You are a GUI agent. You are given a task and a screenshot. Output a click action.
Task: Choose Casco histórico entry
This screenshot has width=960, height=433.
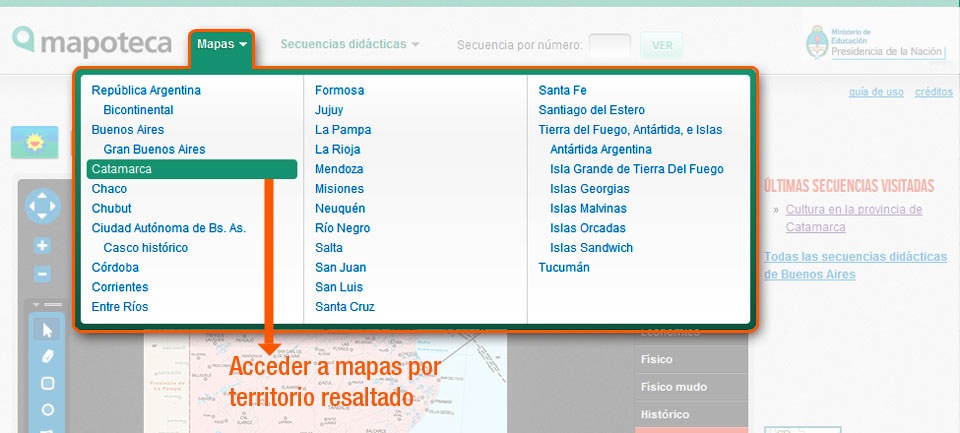[146, 248]
